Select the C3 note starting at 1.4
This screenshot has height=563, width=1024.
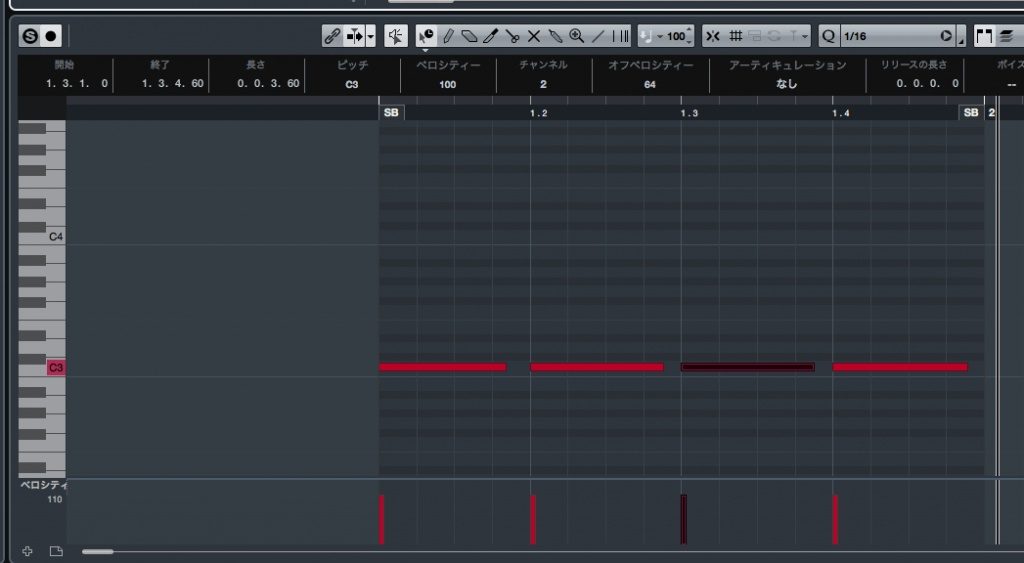pos(900,367)
